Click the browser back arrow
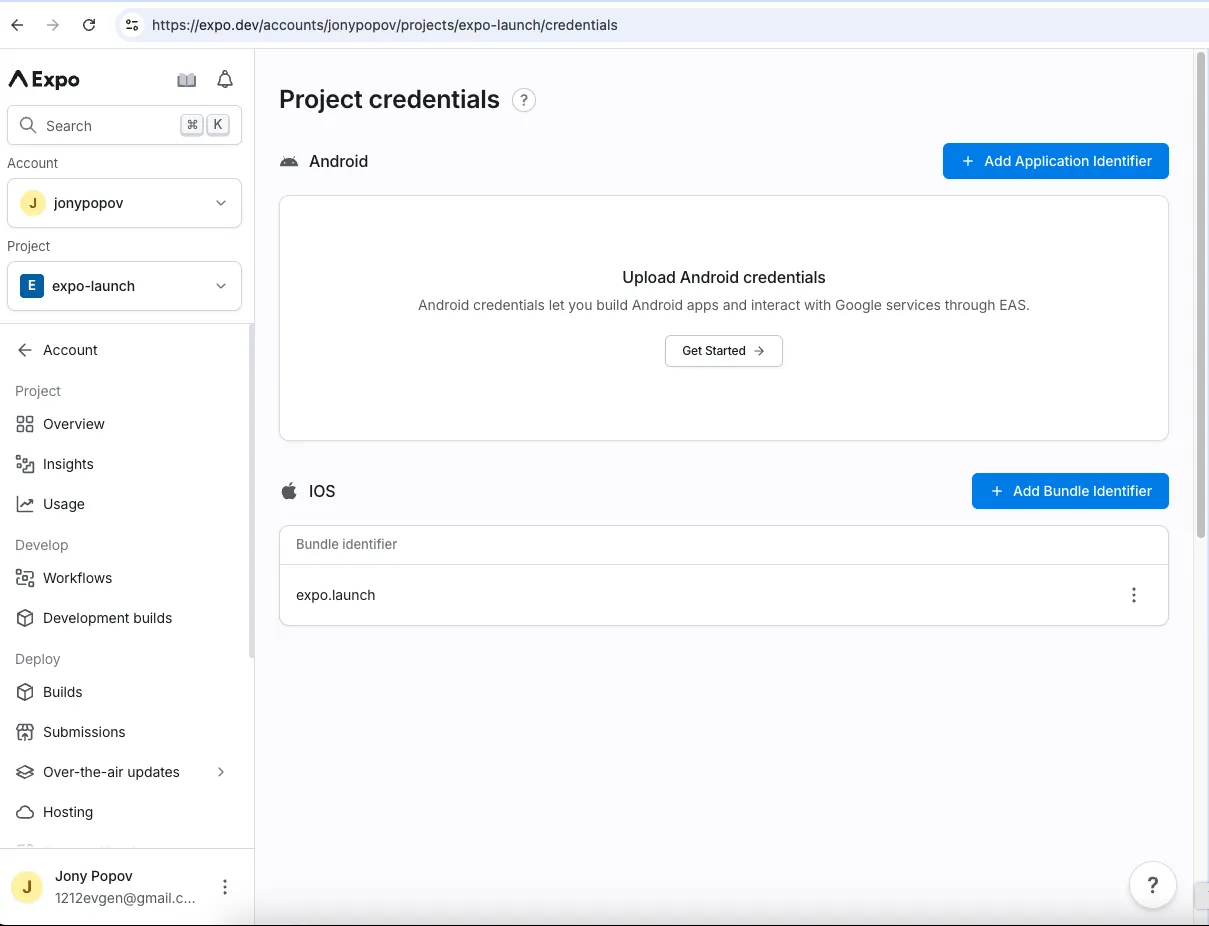This screenshot has width=1209, height=926. [x=17, y=25]
